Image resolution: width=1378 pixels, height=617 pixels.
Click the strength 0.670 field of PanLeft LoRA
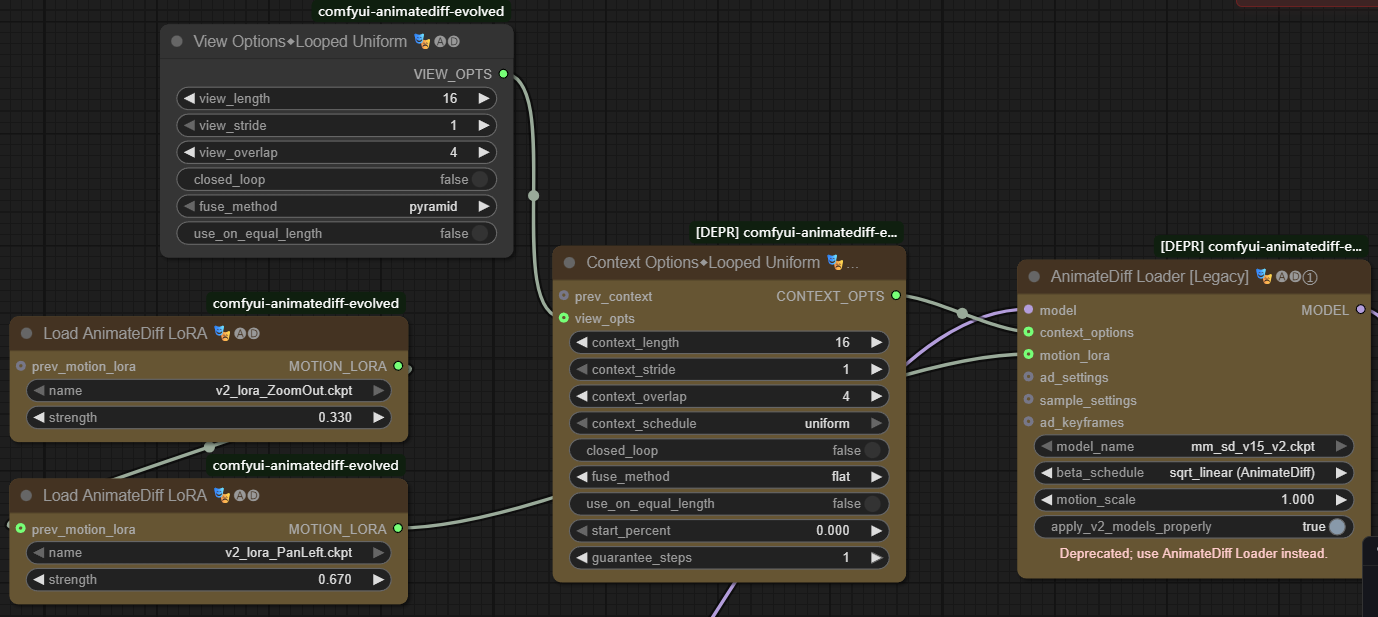[207, 580]
